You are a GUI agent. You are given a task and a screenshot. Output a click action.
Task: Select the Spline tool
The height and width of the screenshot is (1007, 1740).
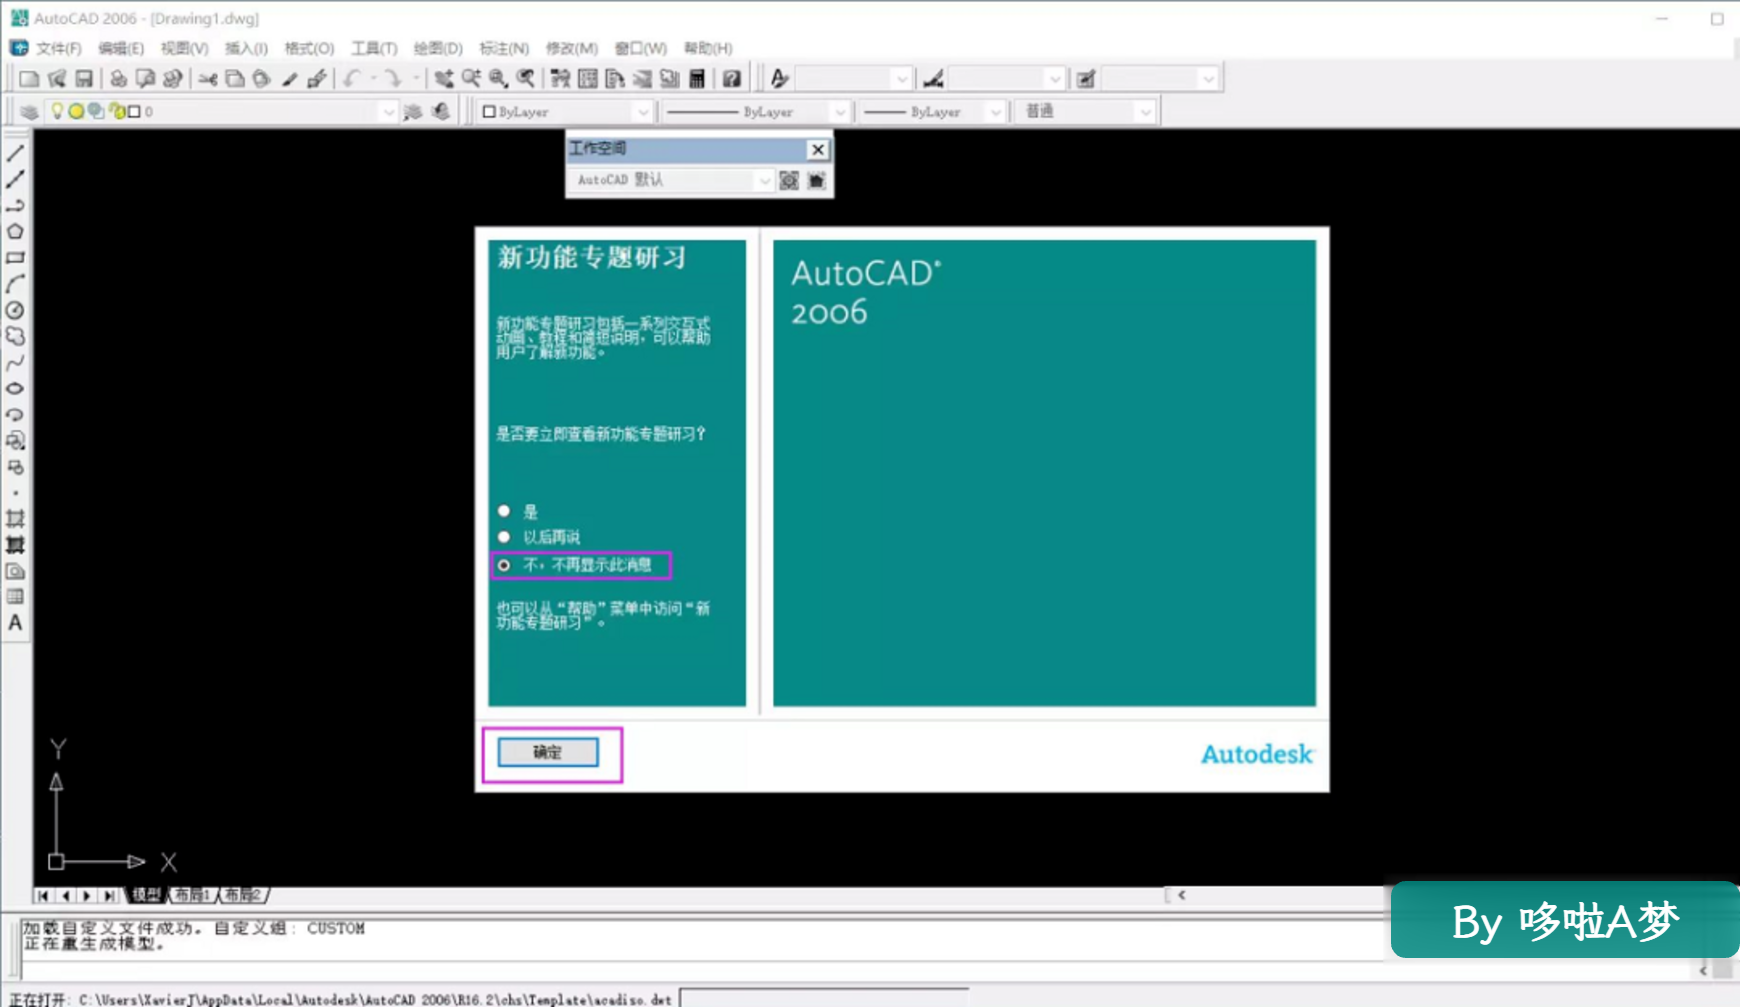click(x=15, y=362)
